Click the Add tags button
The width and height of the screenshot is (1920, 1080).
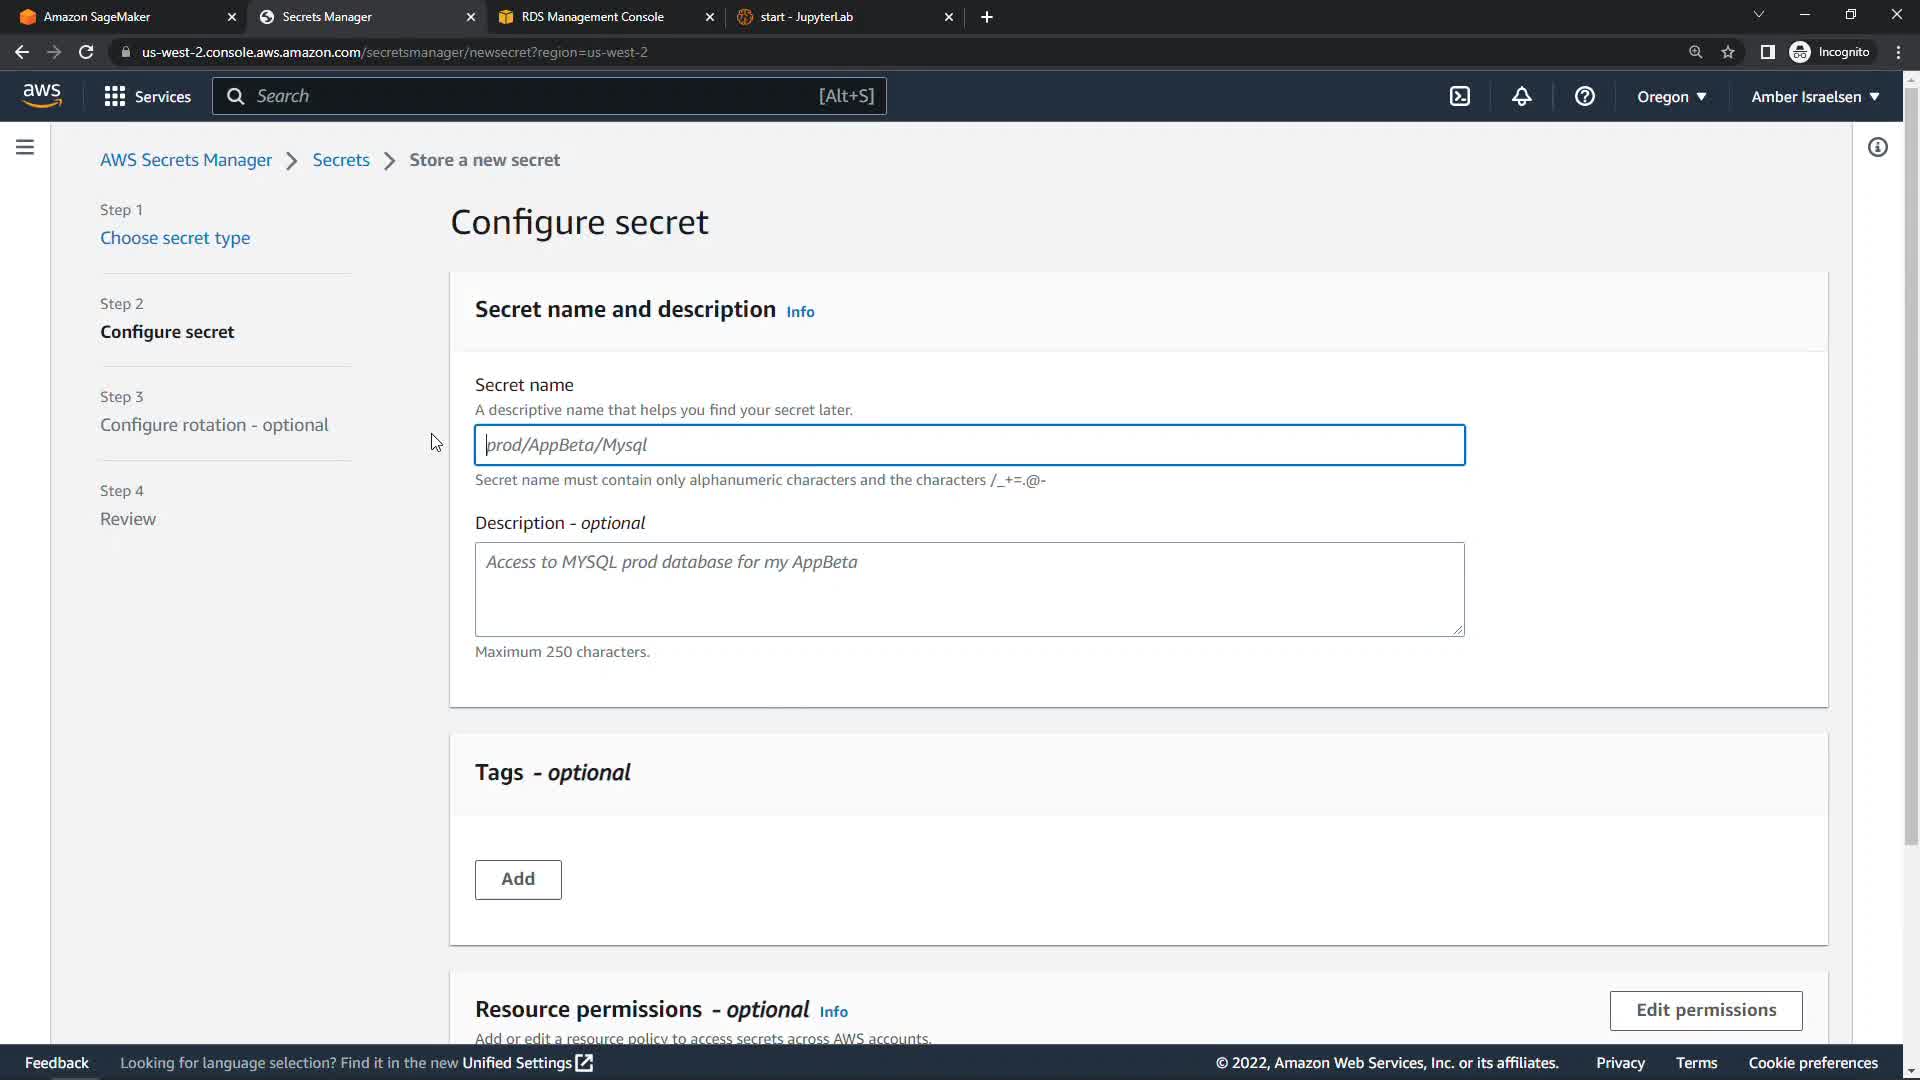pyautogui.click(x=517, y=879)
